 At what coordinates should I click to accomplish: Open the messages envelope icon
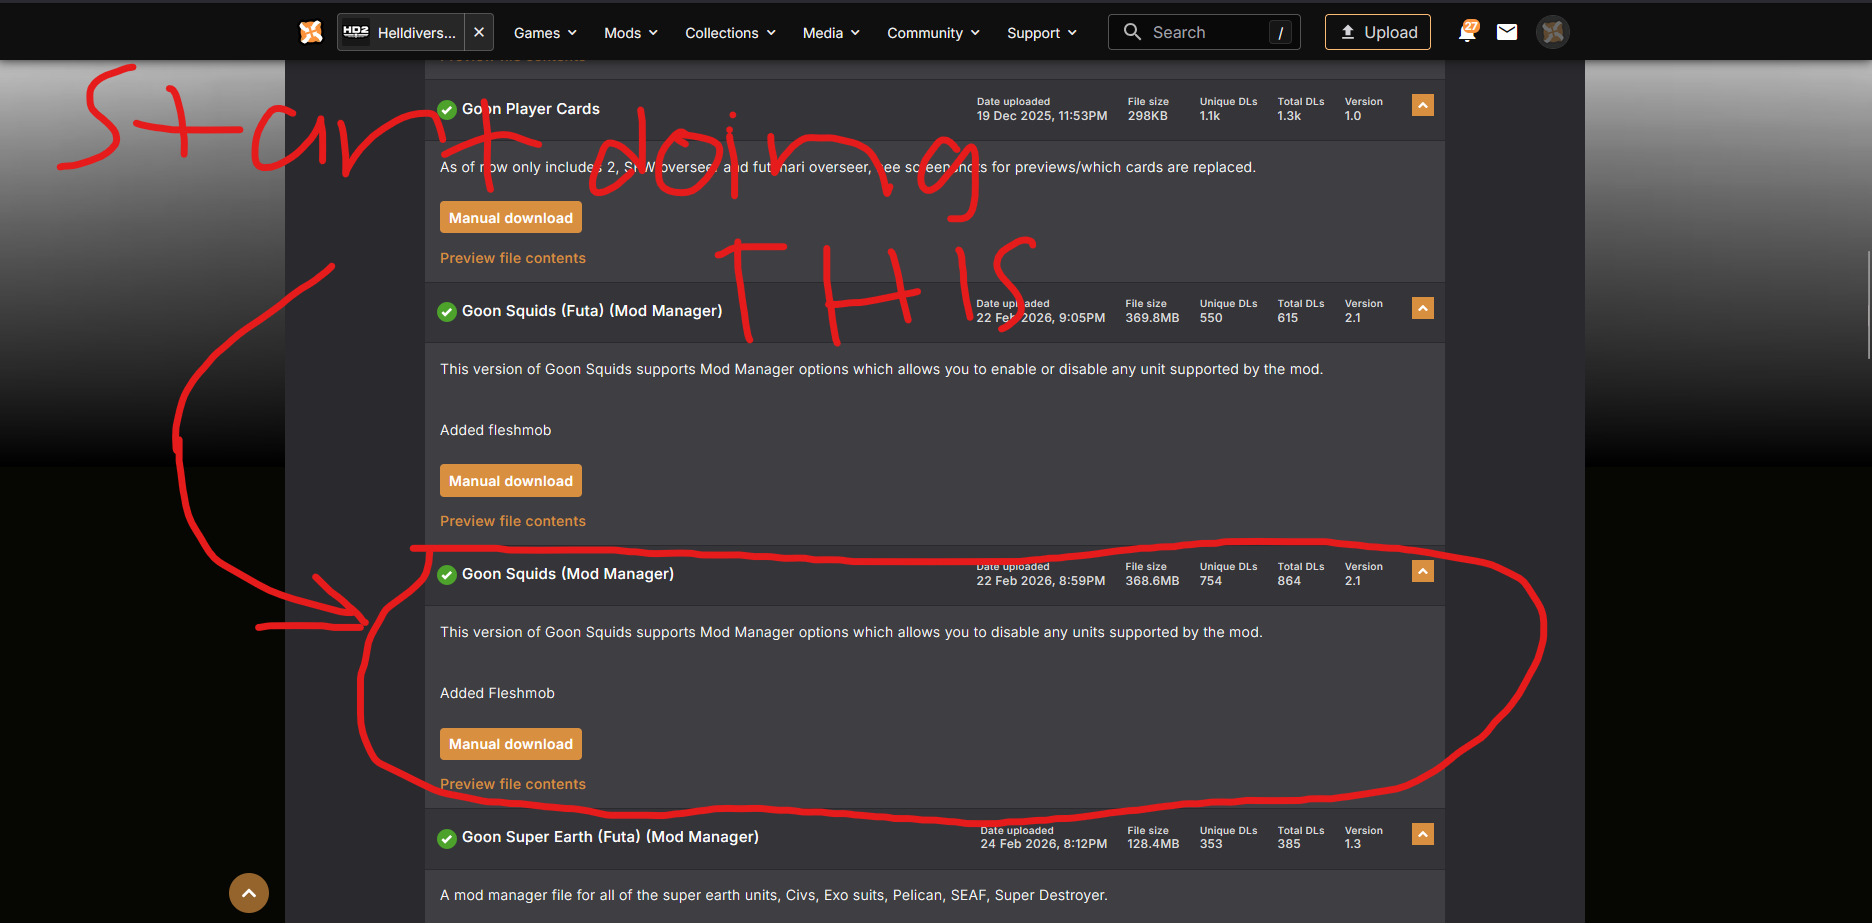[x=1507, y=32]
